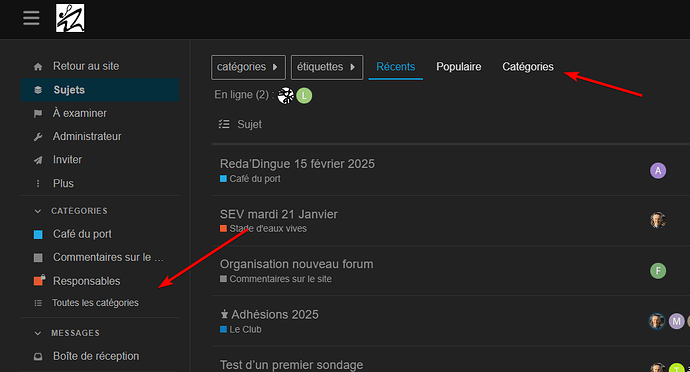This screenshot has width=690, height=372.
Task: Click the paper plane Inviter icon
Action: click(x=38, y=160)
